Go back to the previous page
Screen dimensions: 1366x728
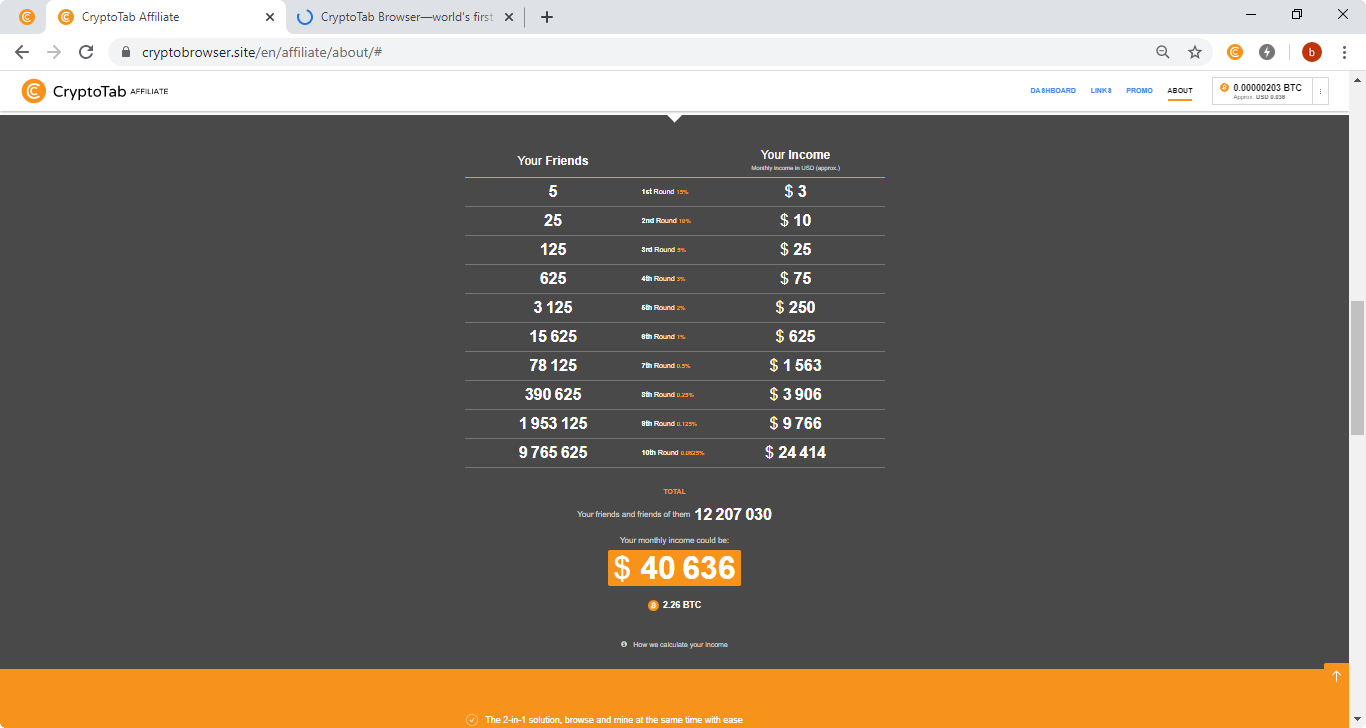(22, 52)
